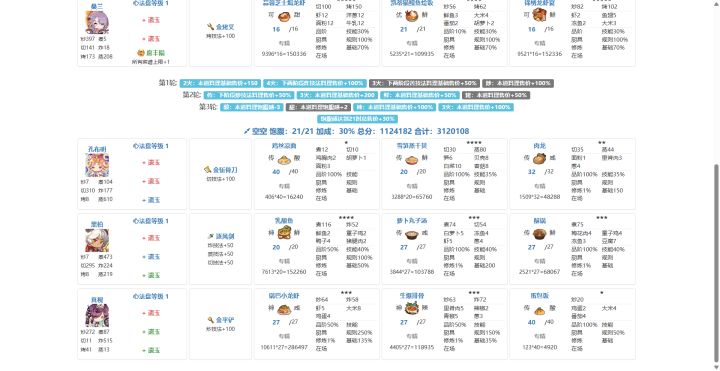Click the text 规则250% in the crayfish dish card

[x=359, y=332]
